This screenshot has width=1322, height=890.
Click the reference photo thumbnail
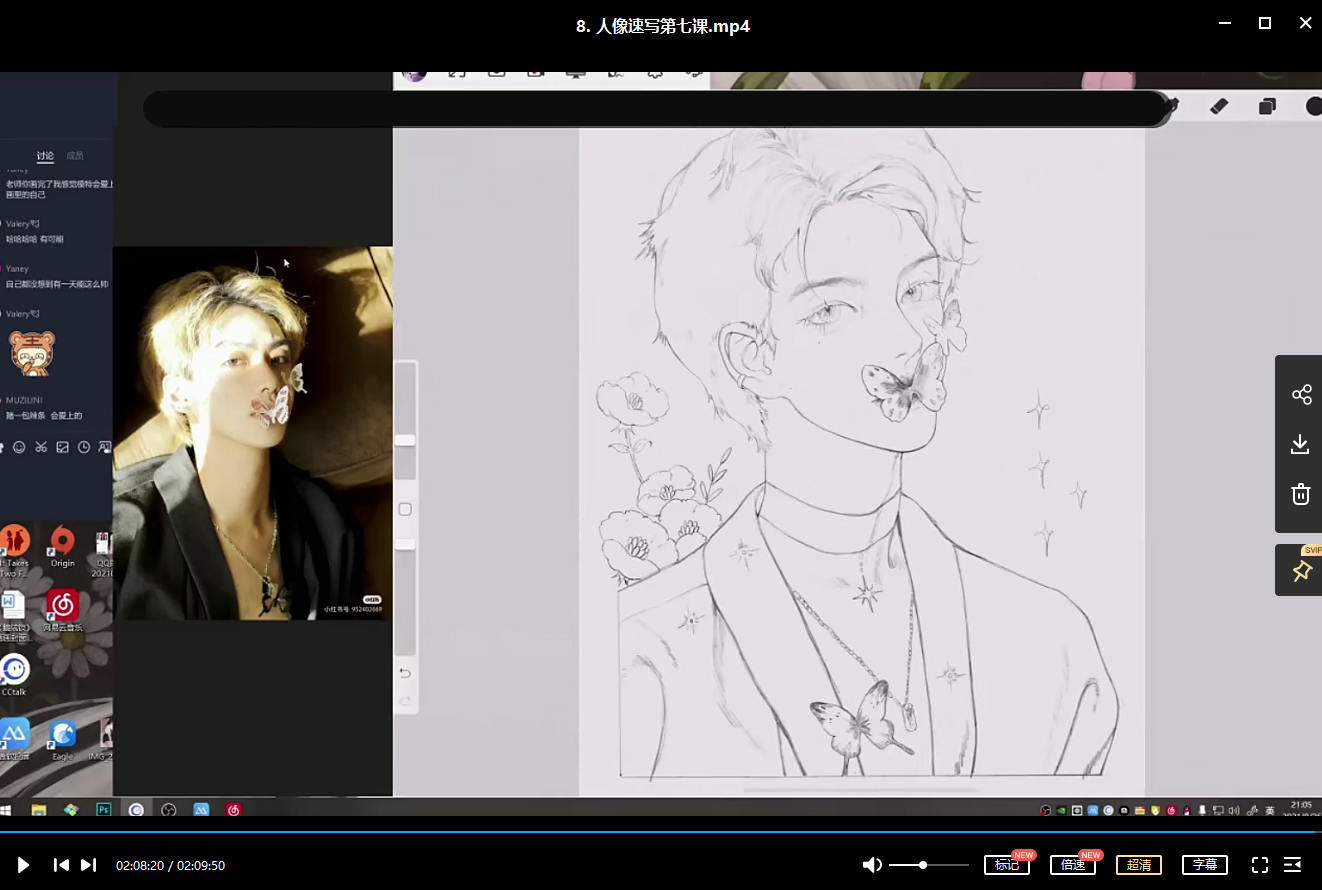(252, 433)
